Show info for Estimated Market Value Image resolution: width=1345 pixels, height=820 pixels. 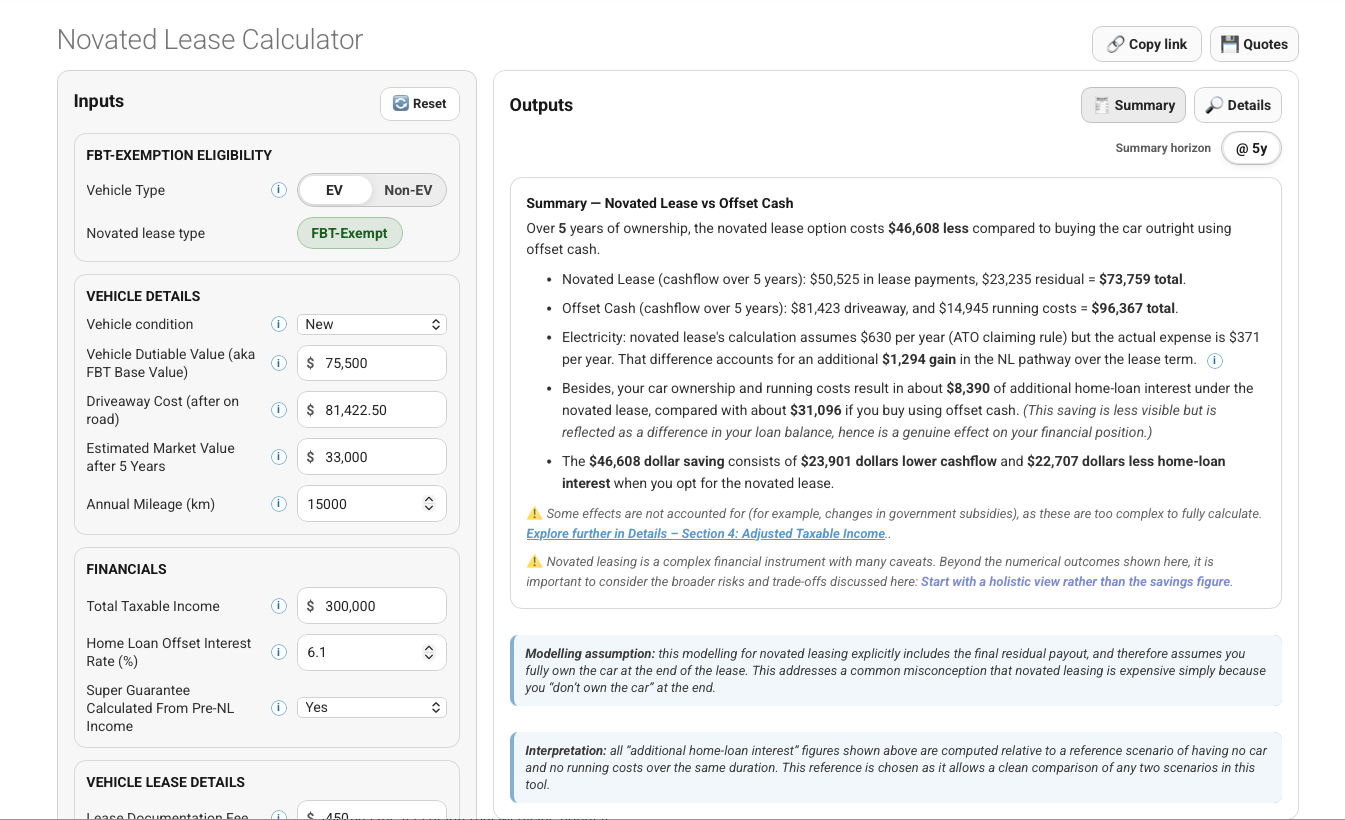click(x=279, y=457)
